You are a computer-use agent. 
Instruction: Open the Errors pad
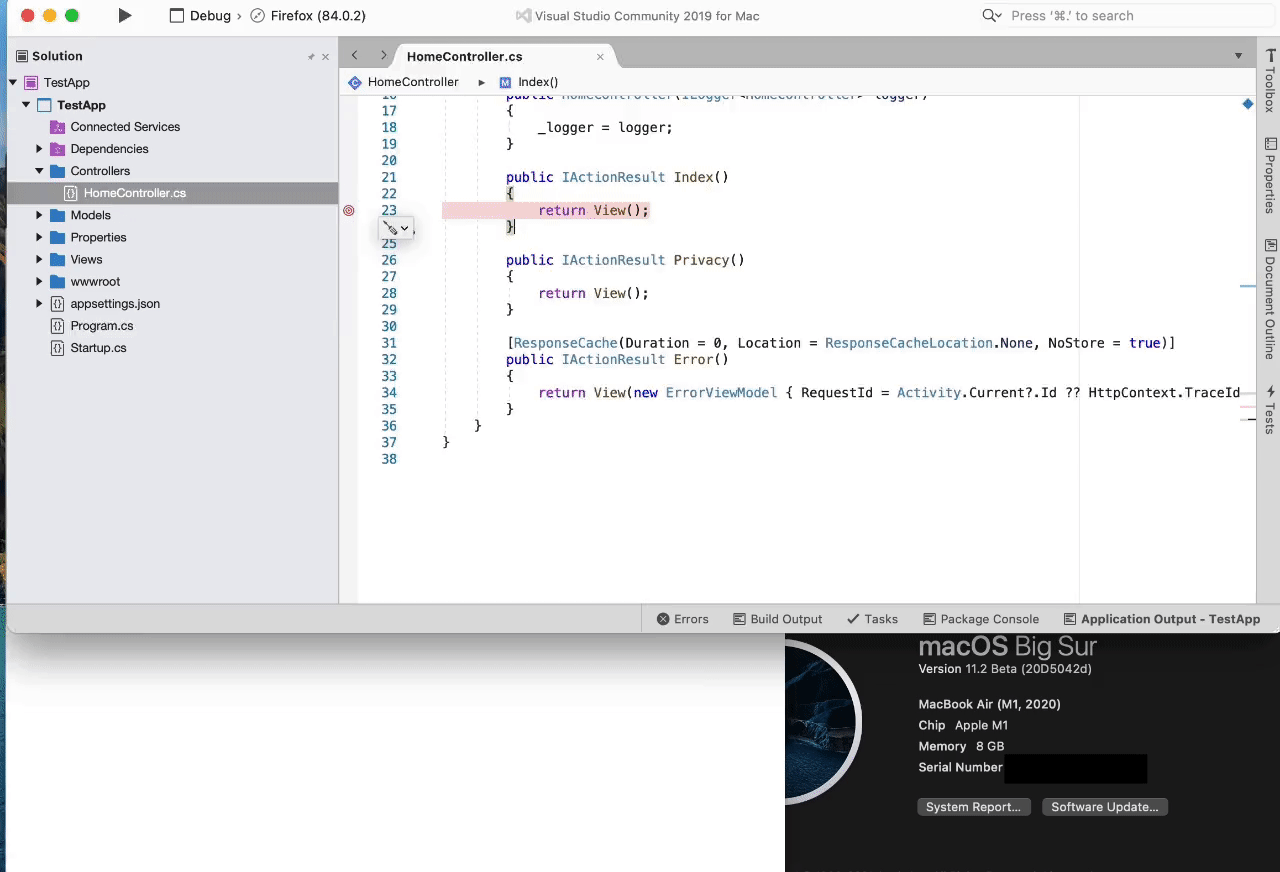click(682, 619)
